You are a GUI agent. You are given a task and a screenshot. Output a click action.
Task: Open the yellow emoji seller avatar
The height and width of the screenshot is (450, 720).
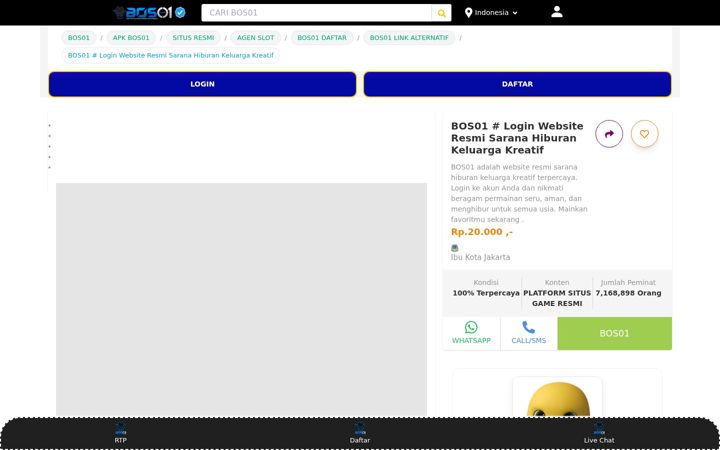(x=557, y=398)
